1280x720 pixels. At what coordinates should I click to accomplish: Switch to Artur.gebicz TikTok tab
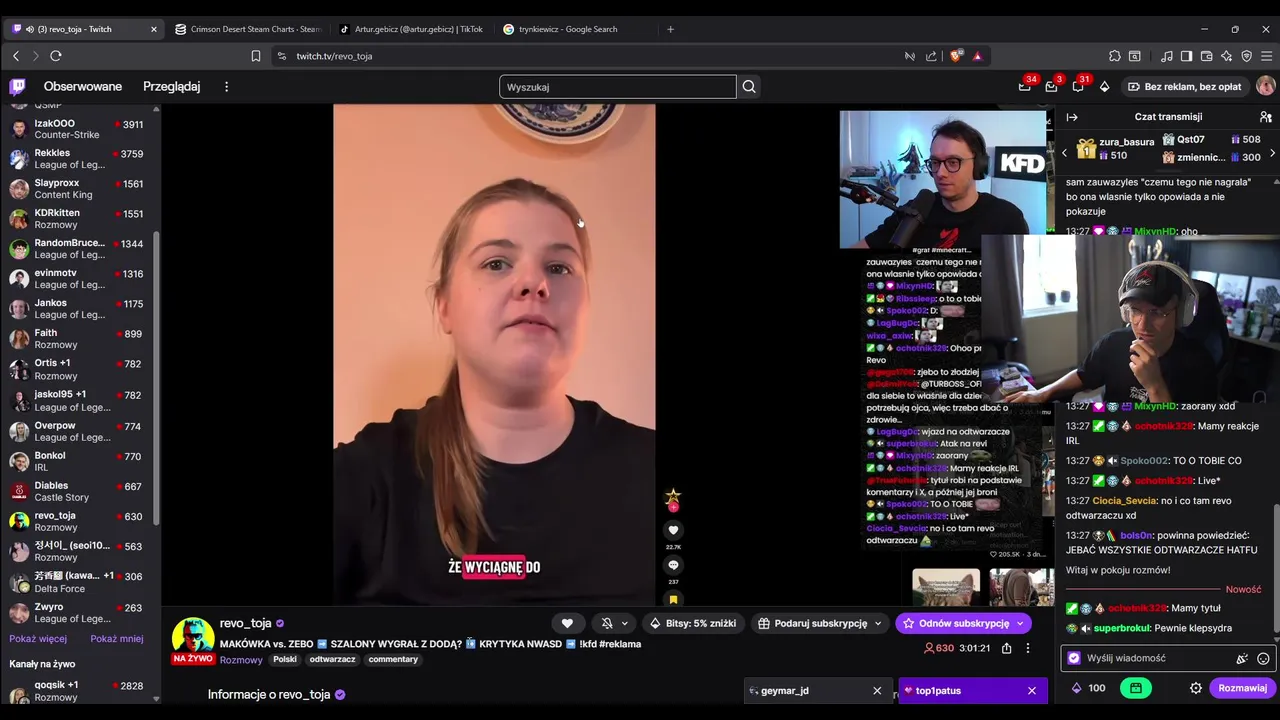pos(410,29)
